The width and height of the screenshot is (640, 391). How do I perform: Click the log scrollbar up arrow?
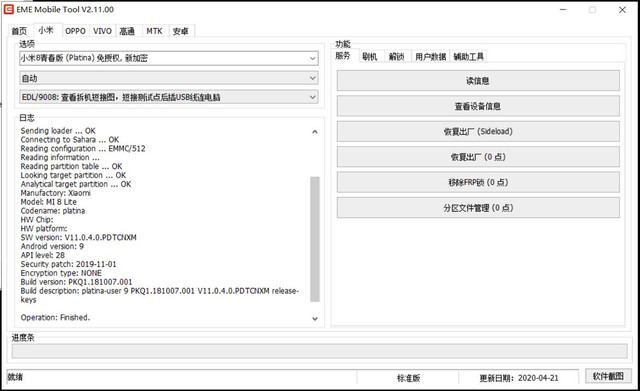(315, 131)
